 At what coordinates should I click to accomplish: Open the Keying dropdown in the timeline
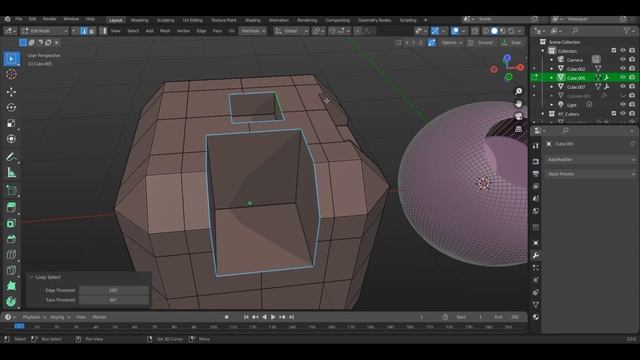pyautogui.click(x=60, y=317)
